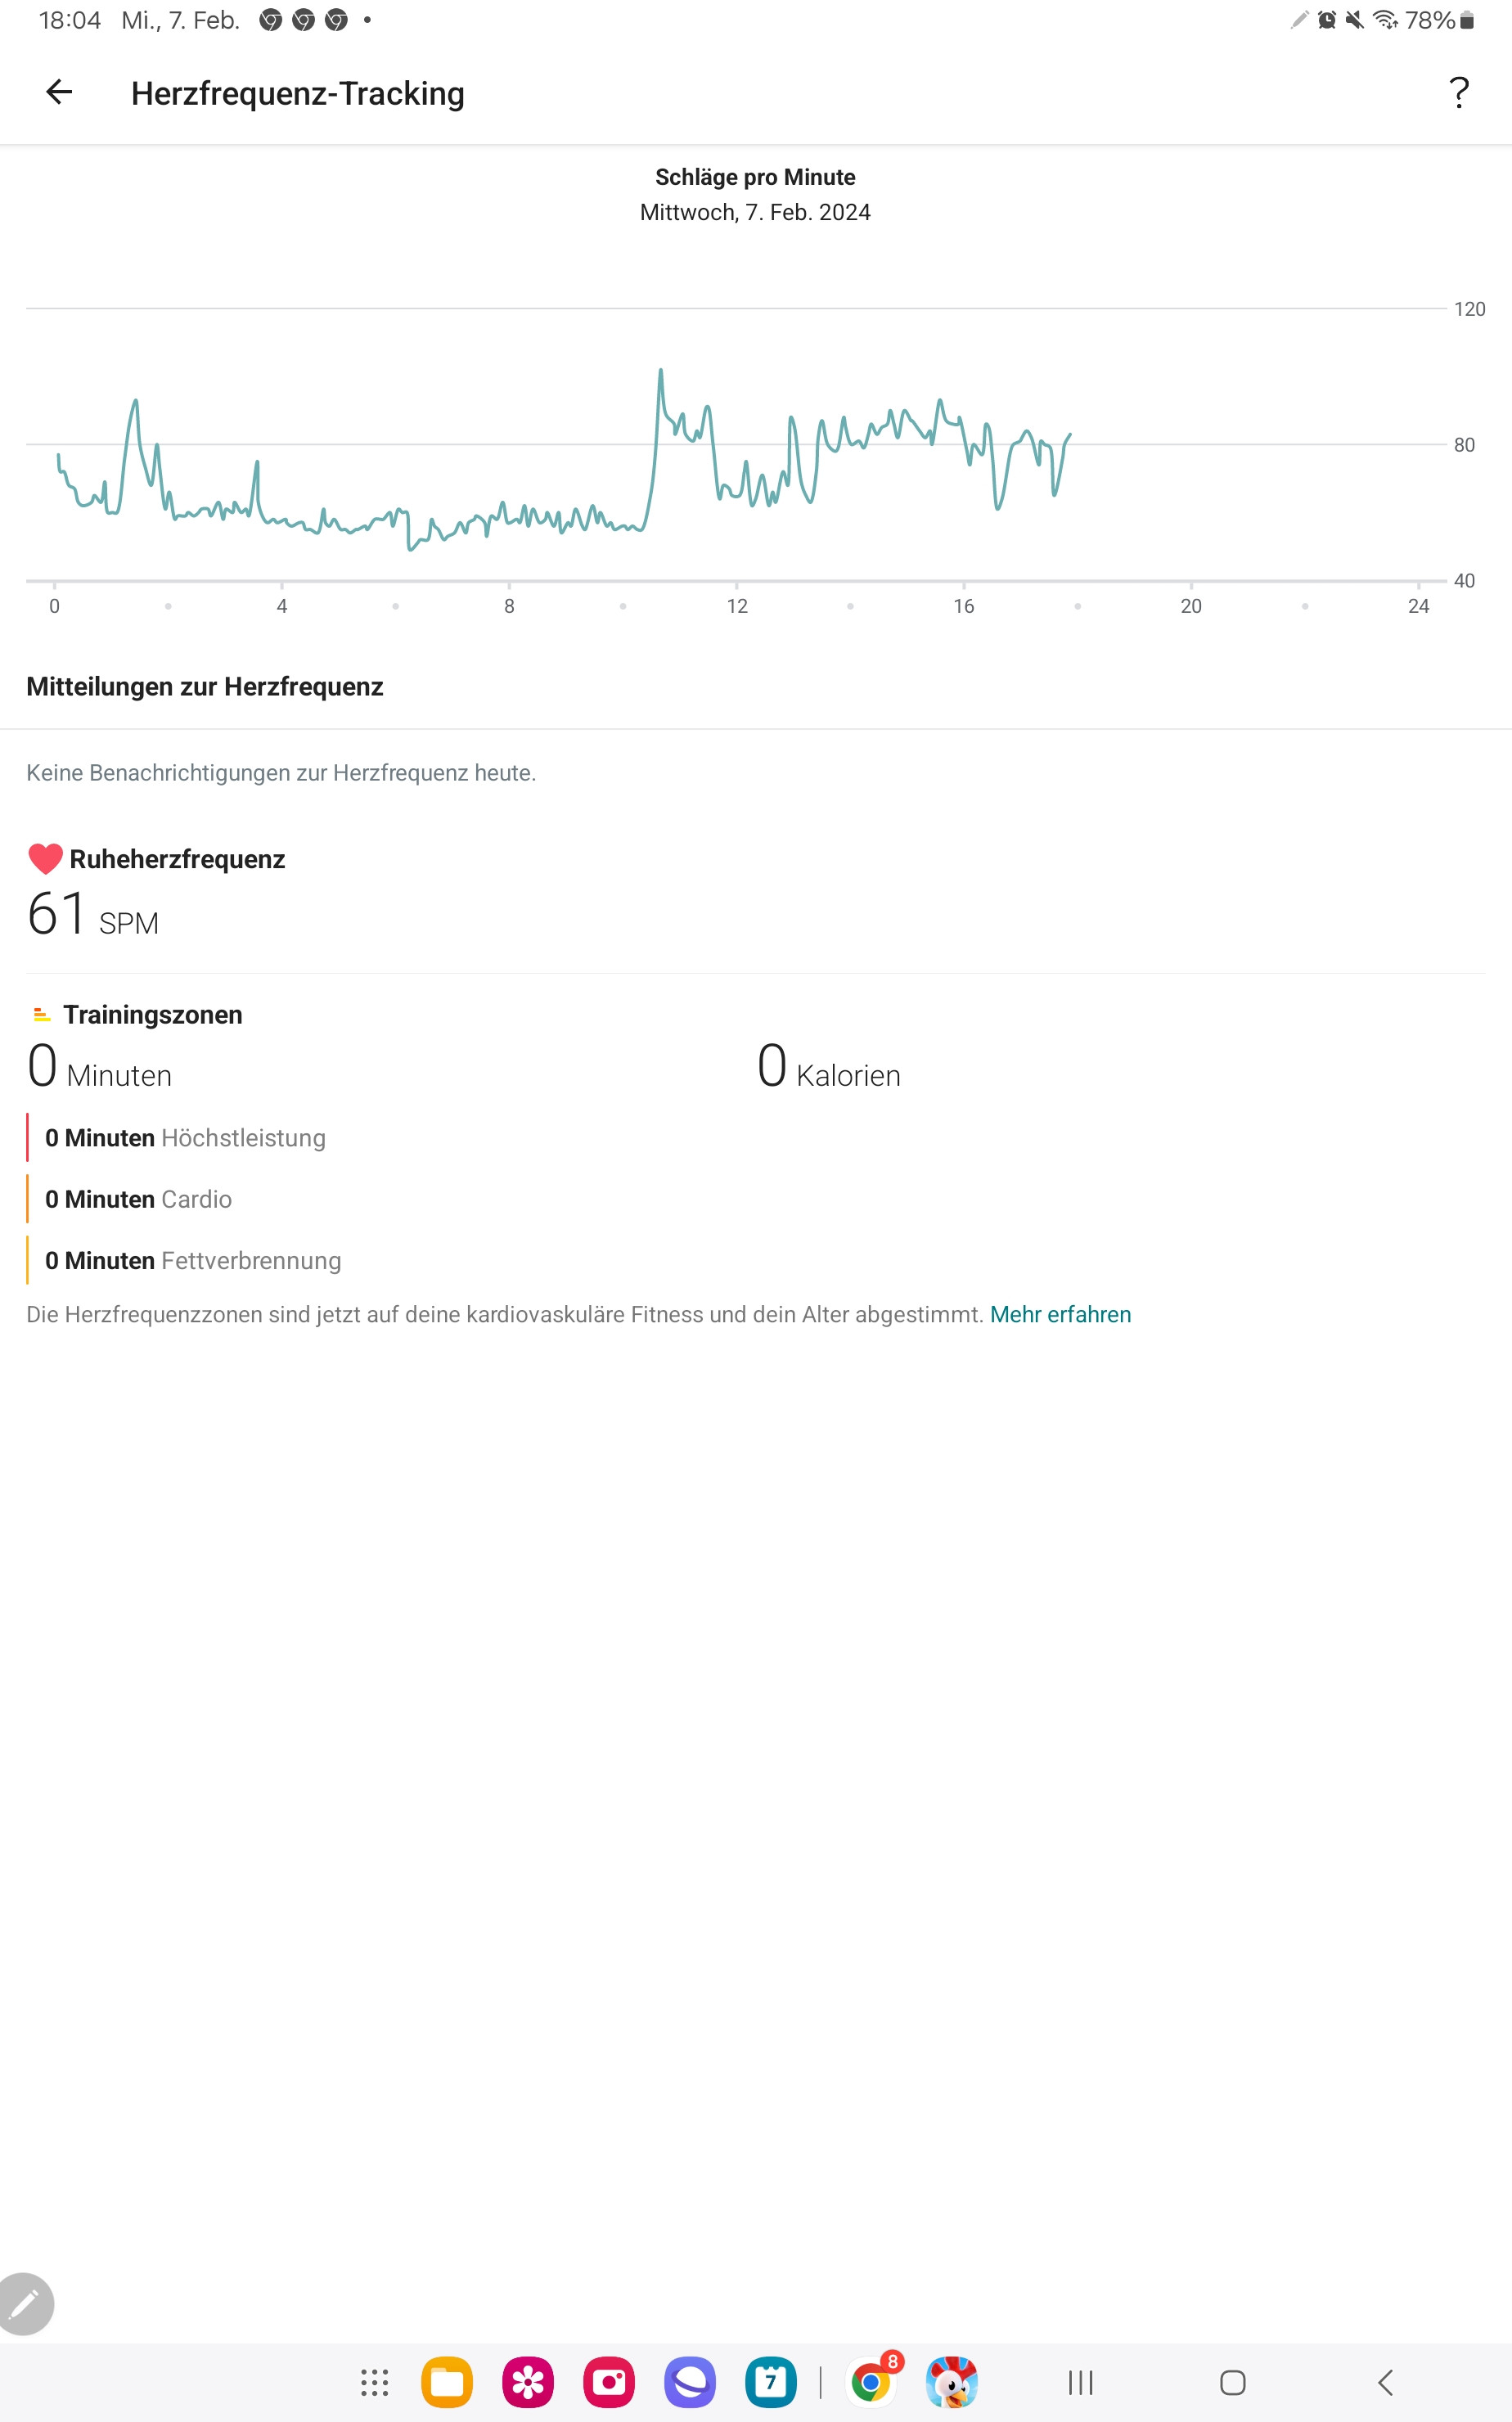Open the purple Samsung Internet browser
The height and width of the screenshot is (2422, 1512).
click(x=690, y=2382)
